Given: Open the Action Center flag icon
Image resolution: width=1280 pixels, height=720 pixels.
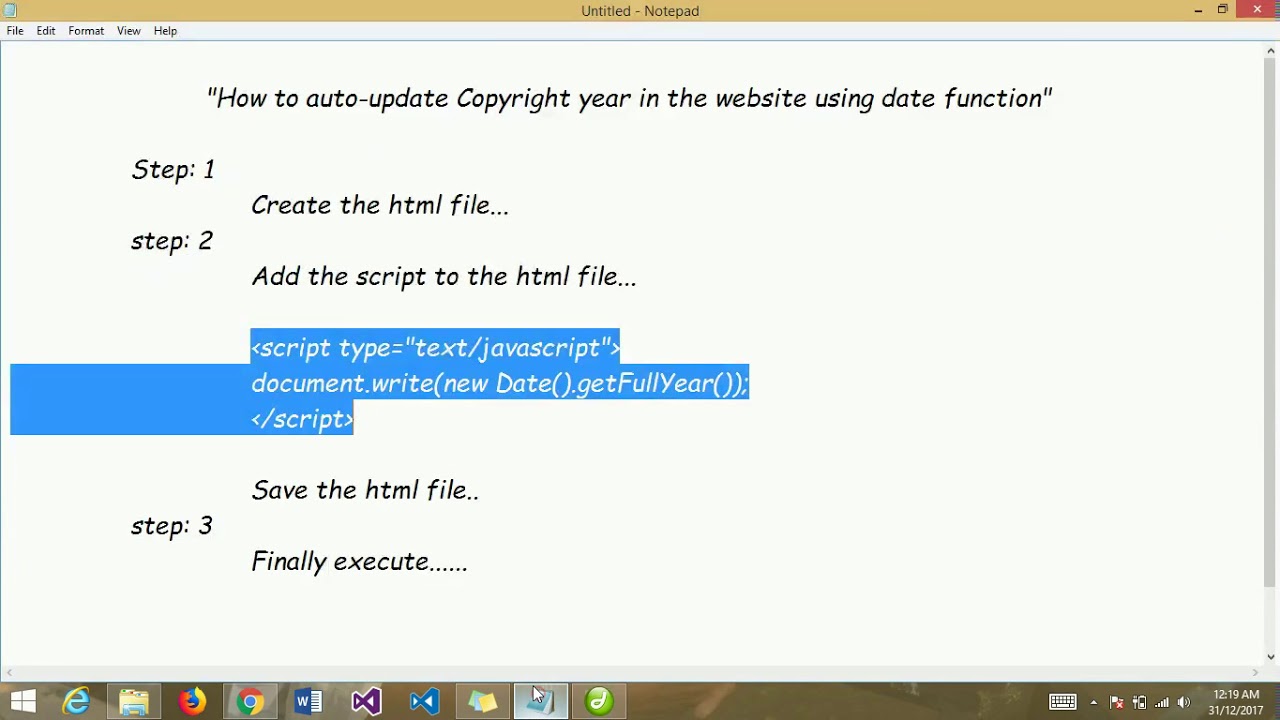Looking at the screenshot, I should point(1117,702).
